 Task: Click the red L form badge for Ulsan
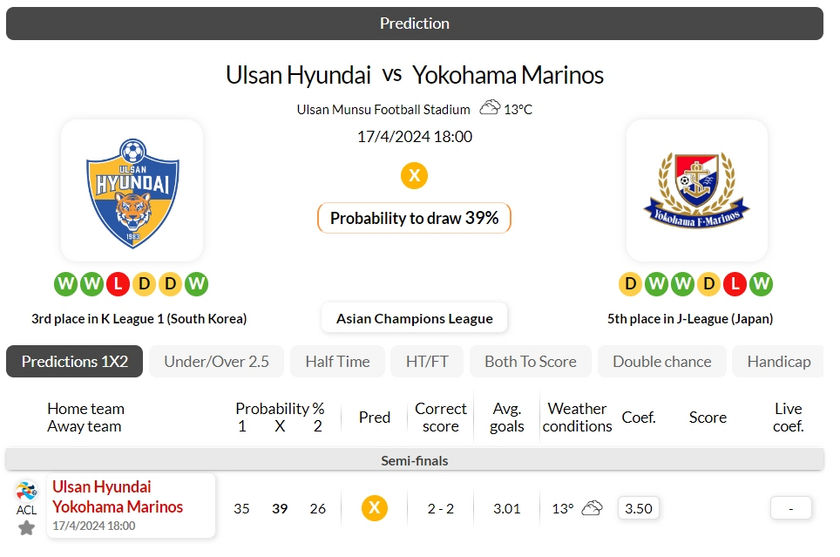point(118,284)
